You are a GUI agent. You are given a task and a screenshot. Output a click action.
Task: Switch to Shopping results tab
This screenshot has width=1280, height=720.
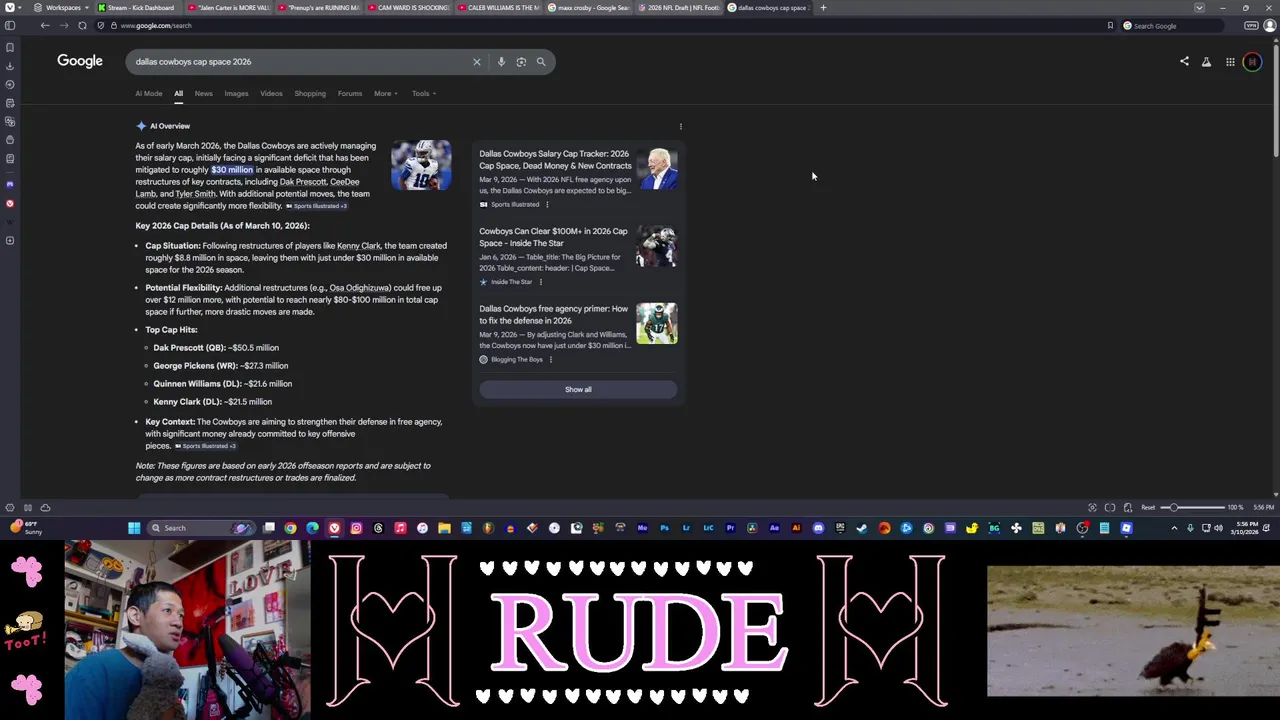point(310,94)
